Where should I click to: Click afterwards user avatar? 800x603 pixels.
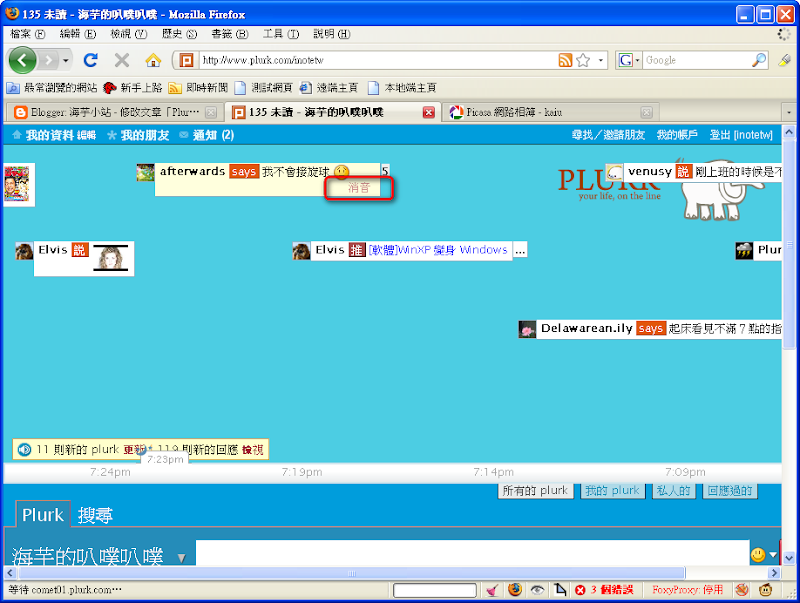pos(145,172)
